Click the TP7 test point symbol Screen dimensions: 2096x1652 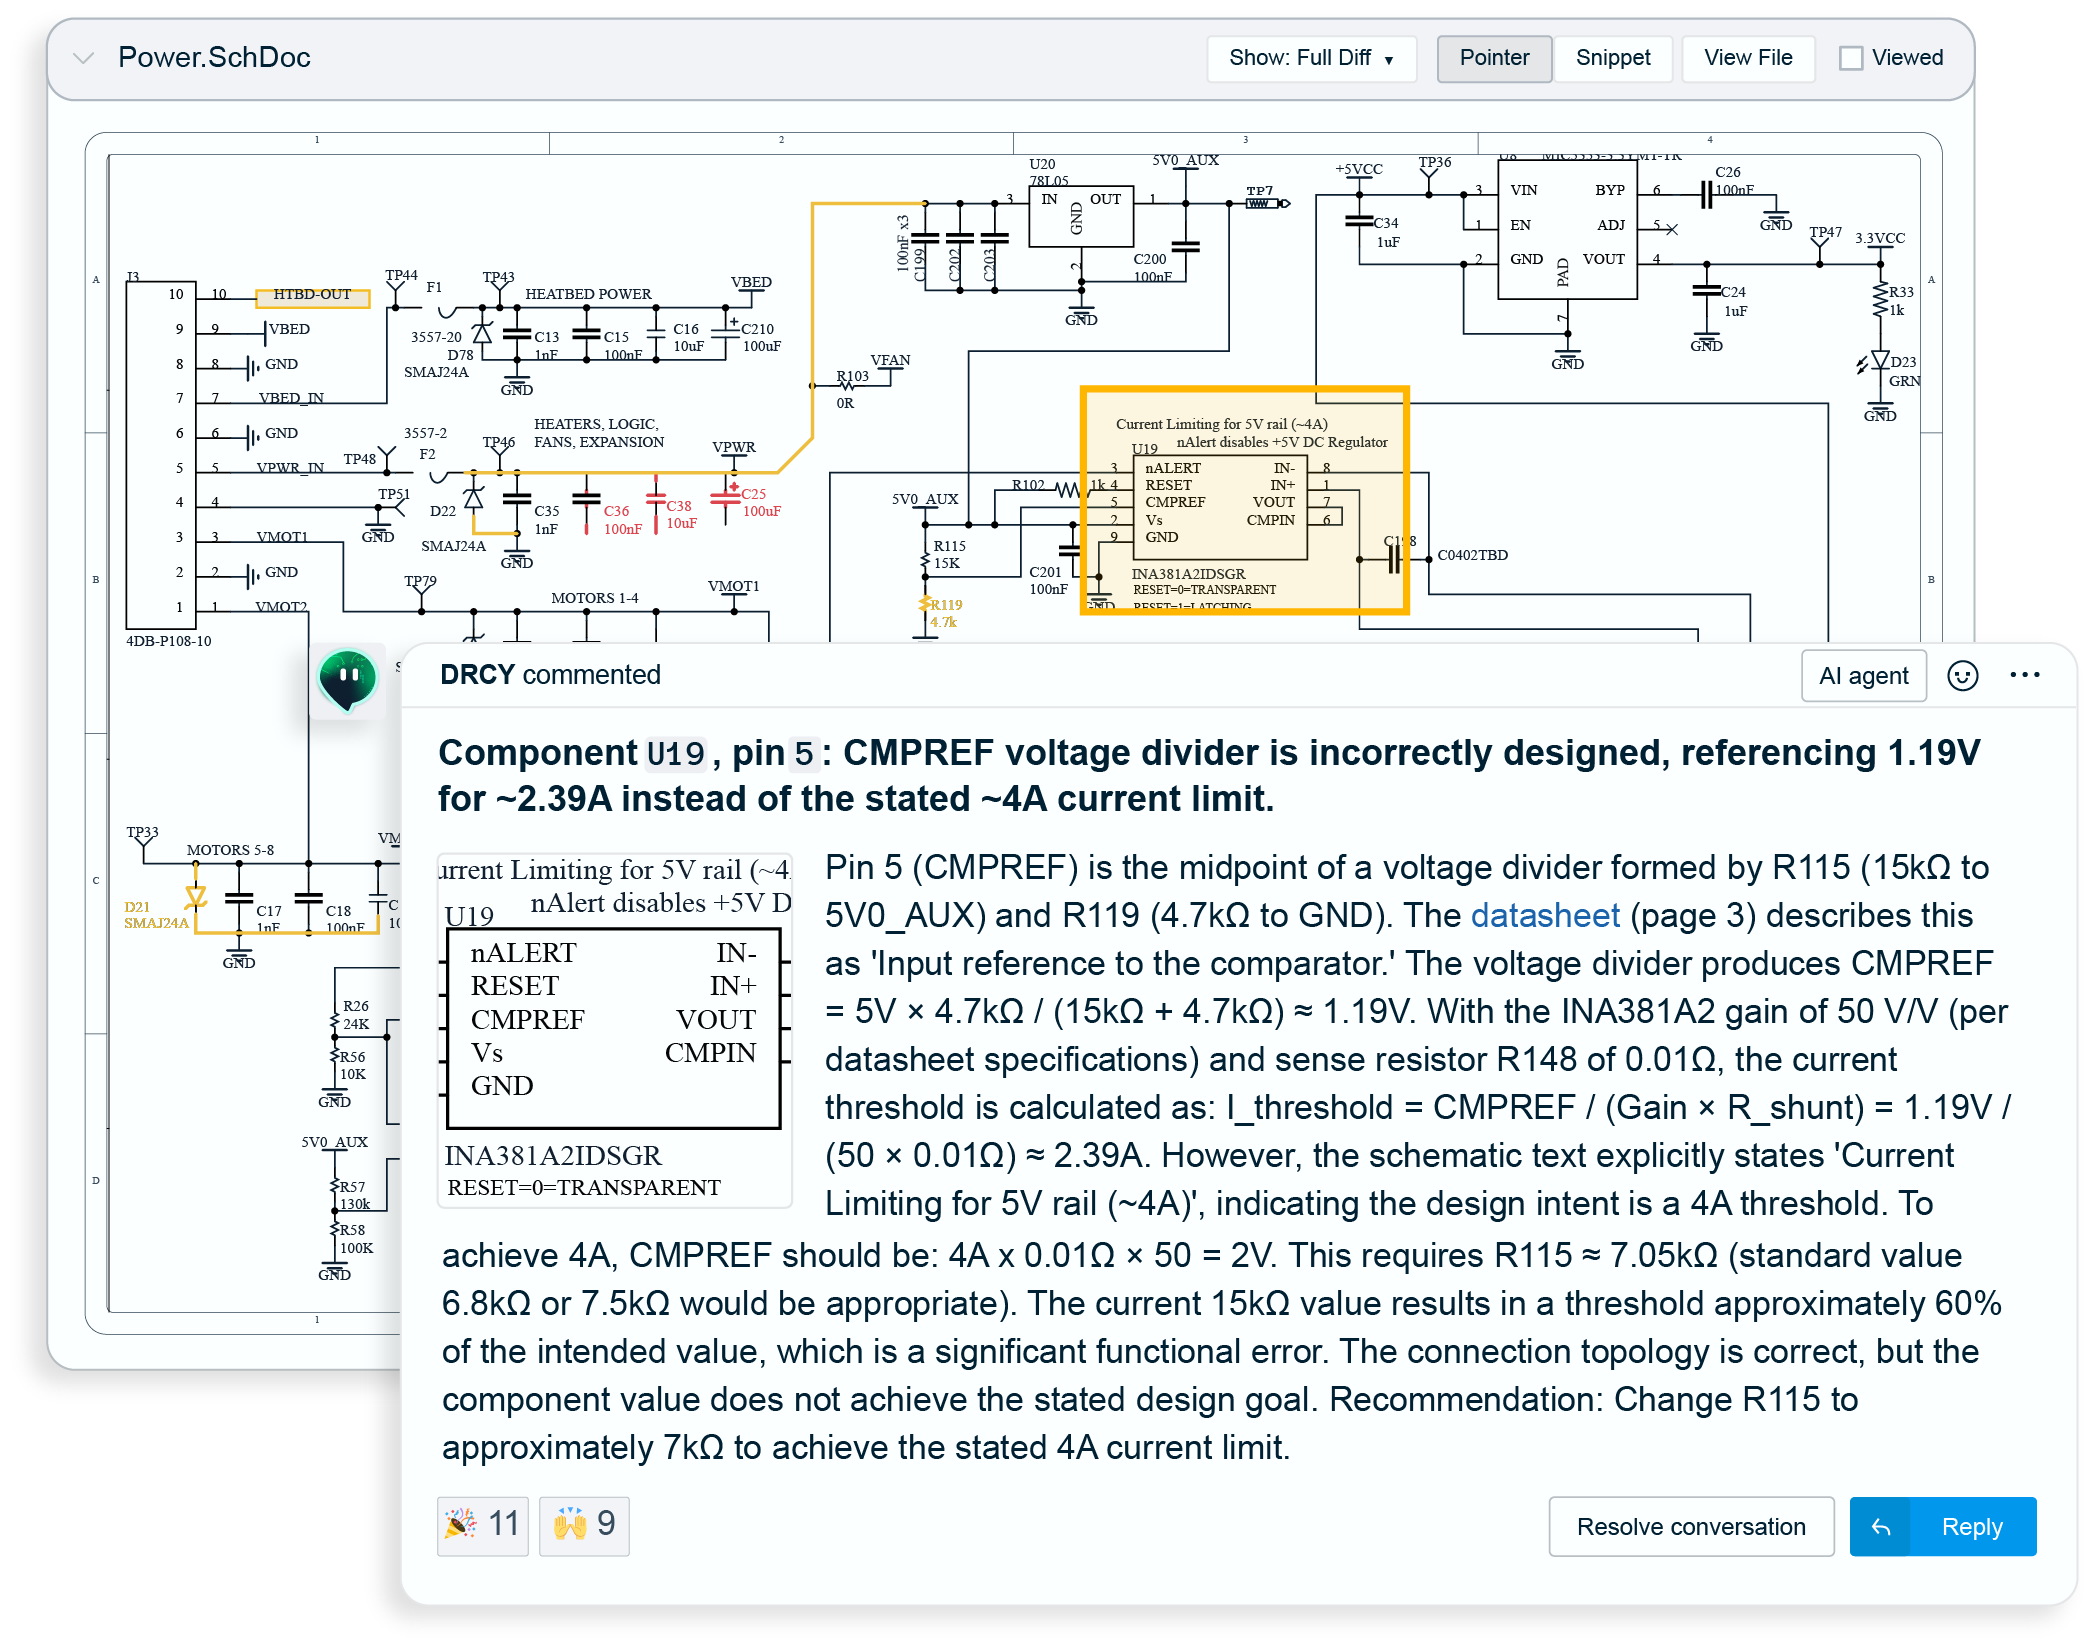(x=1267, y=203)
